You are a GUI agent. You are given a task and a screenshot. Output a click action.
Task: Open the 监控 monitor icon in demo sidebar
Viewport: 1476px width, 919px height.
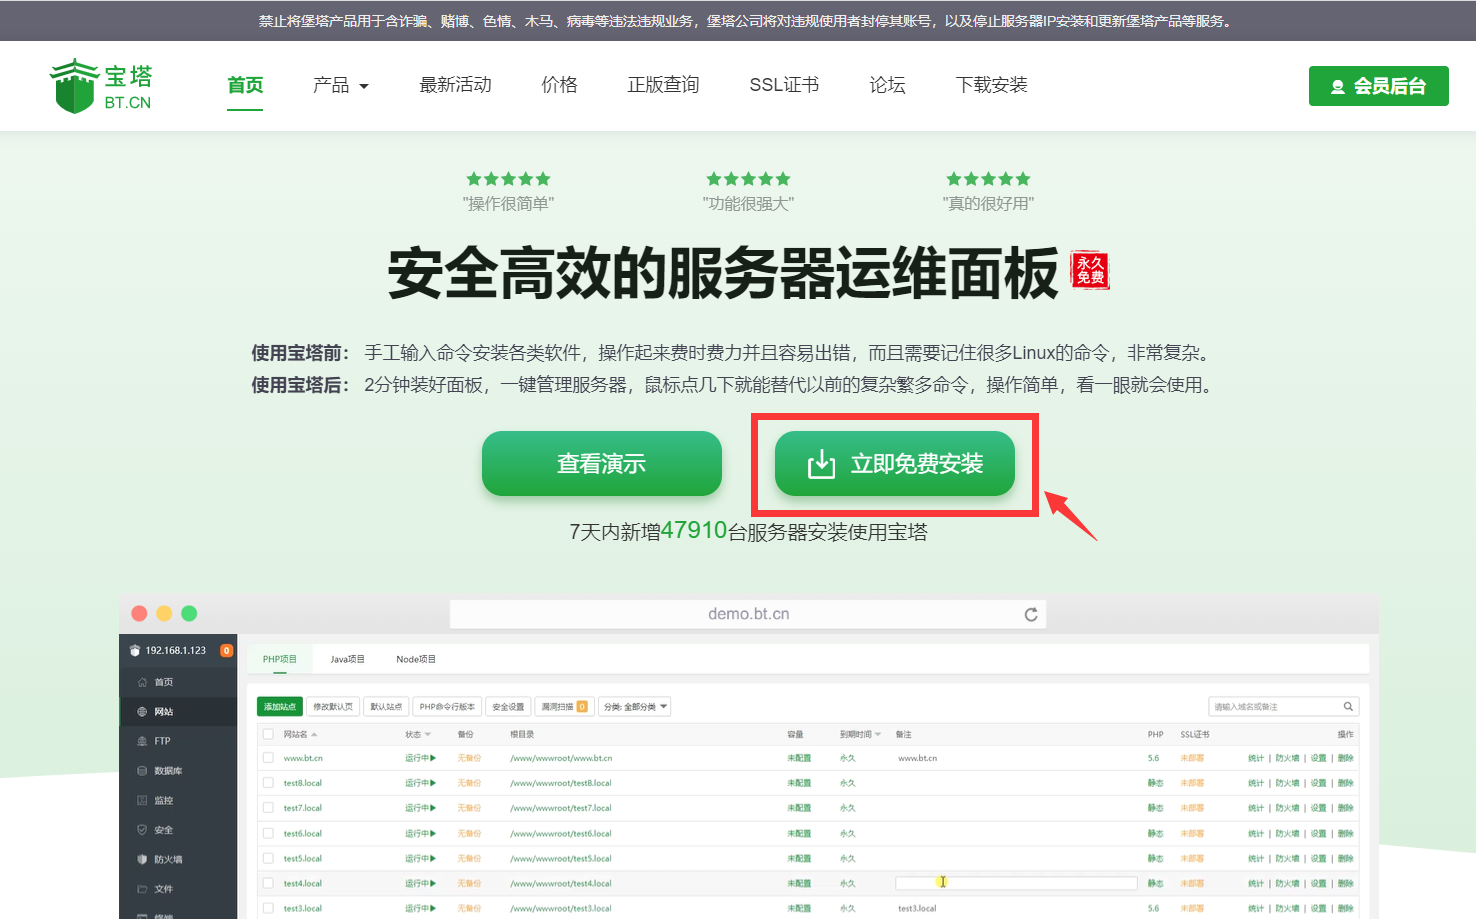142,800
